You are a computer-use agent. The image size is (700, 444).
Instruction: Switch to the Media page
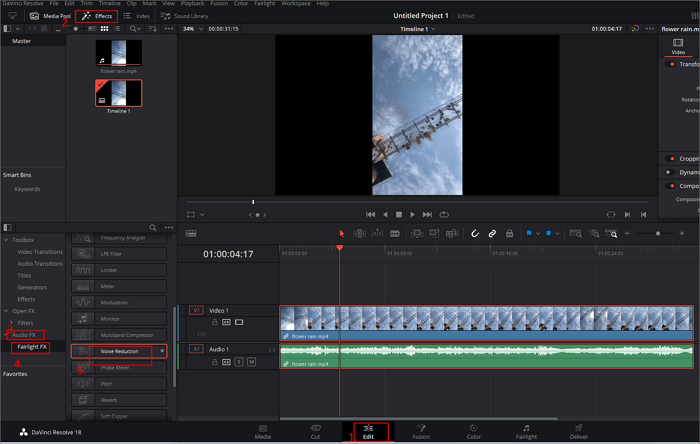click(x=263, y=432)
